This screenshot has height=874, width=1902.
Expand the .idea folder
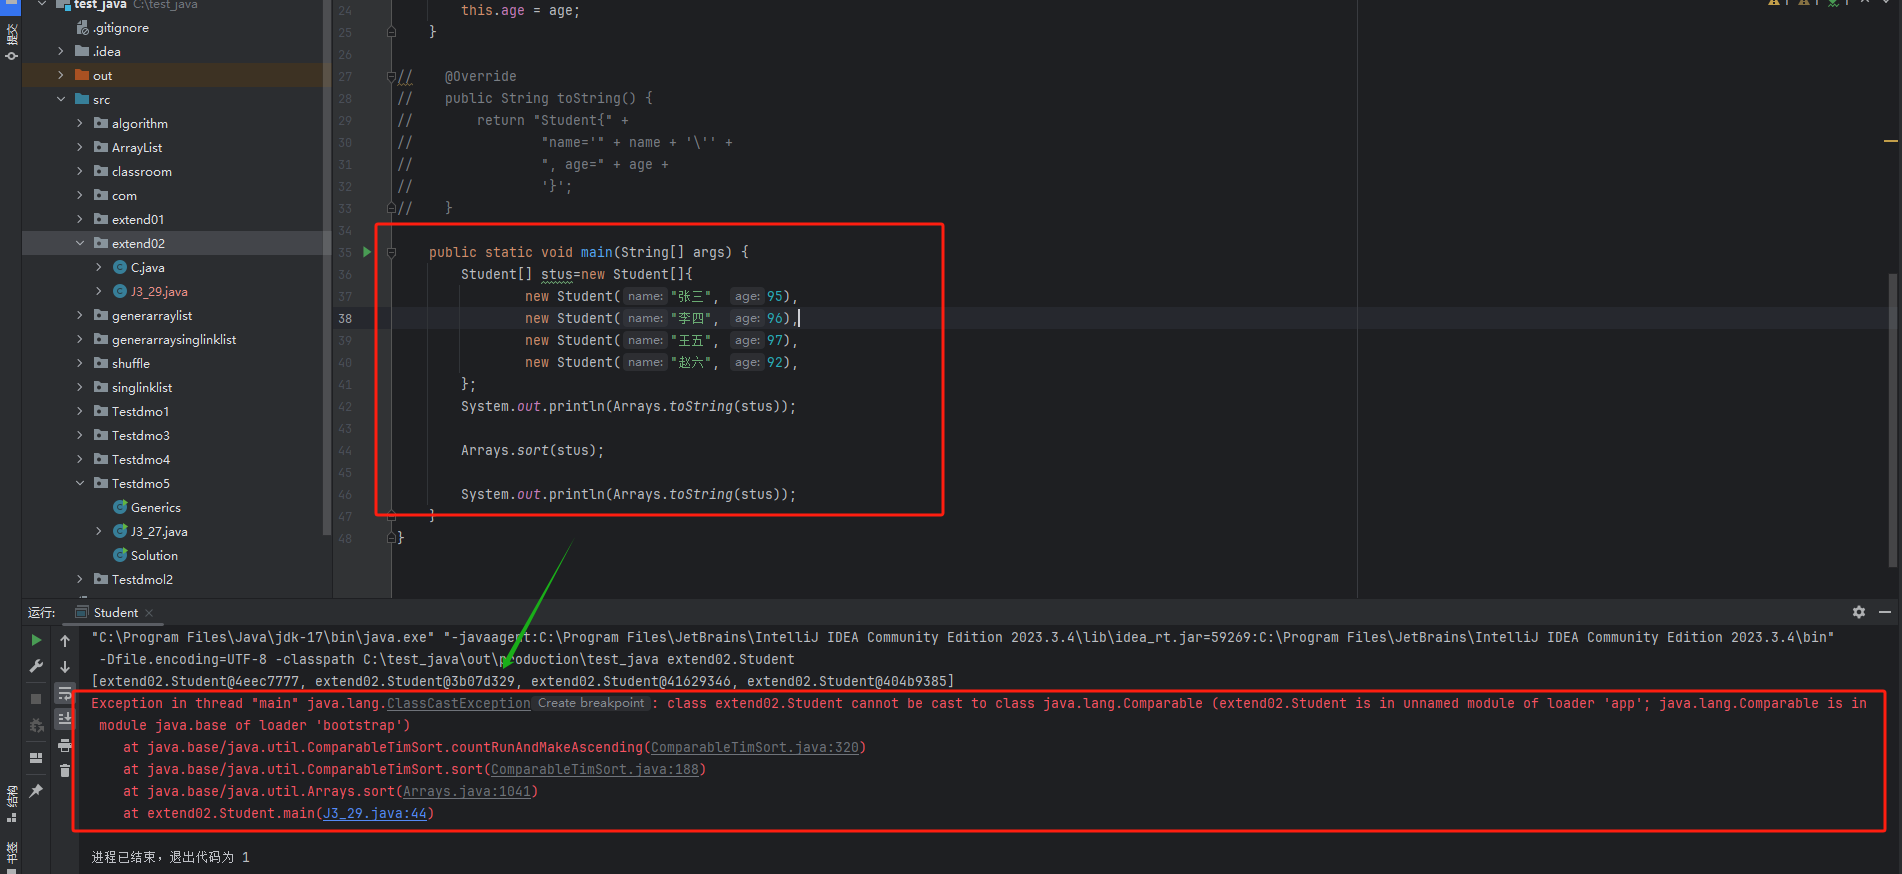tap(61, 51)
